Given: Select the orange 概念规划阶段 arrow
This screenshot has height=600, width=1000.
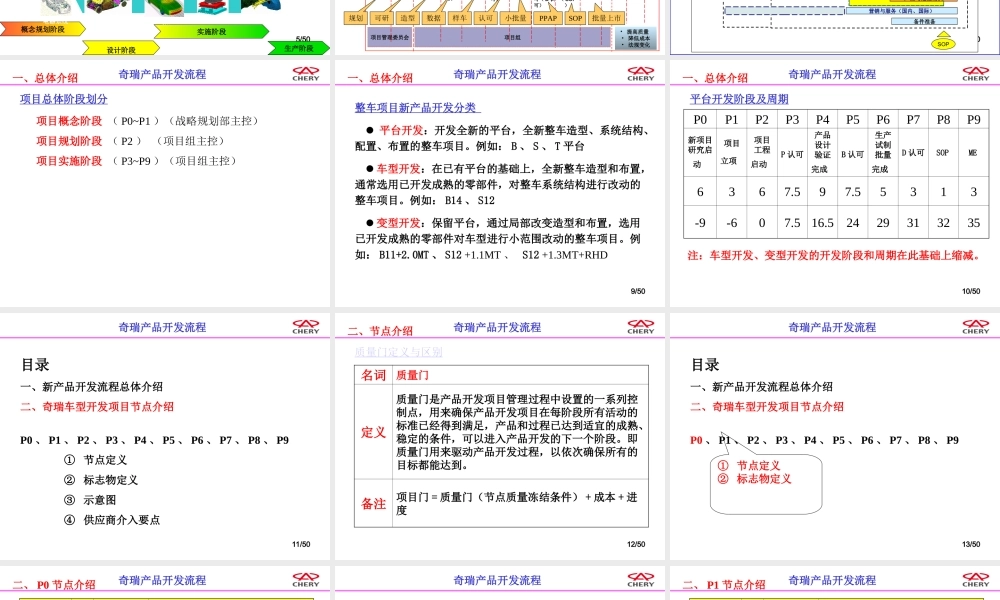Looking at the screenshot, I should tap(42, 29).
